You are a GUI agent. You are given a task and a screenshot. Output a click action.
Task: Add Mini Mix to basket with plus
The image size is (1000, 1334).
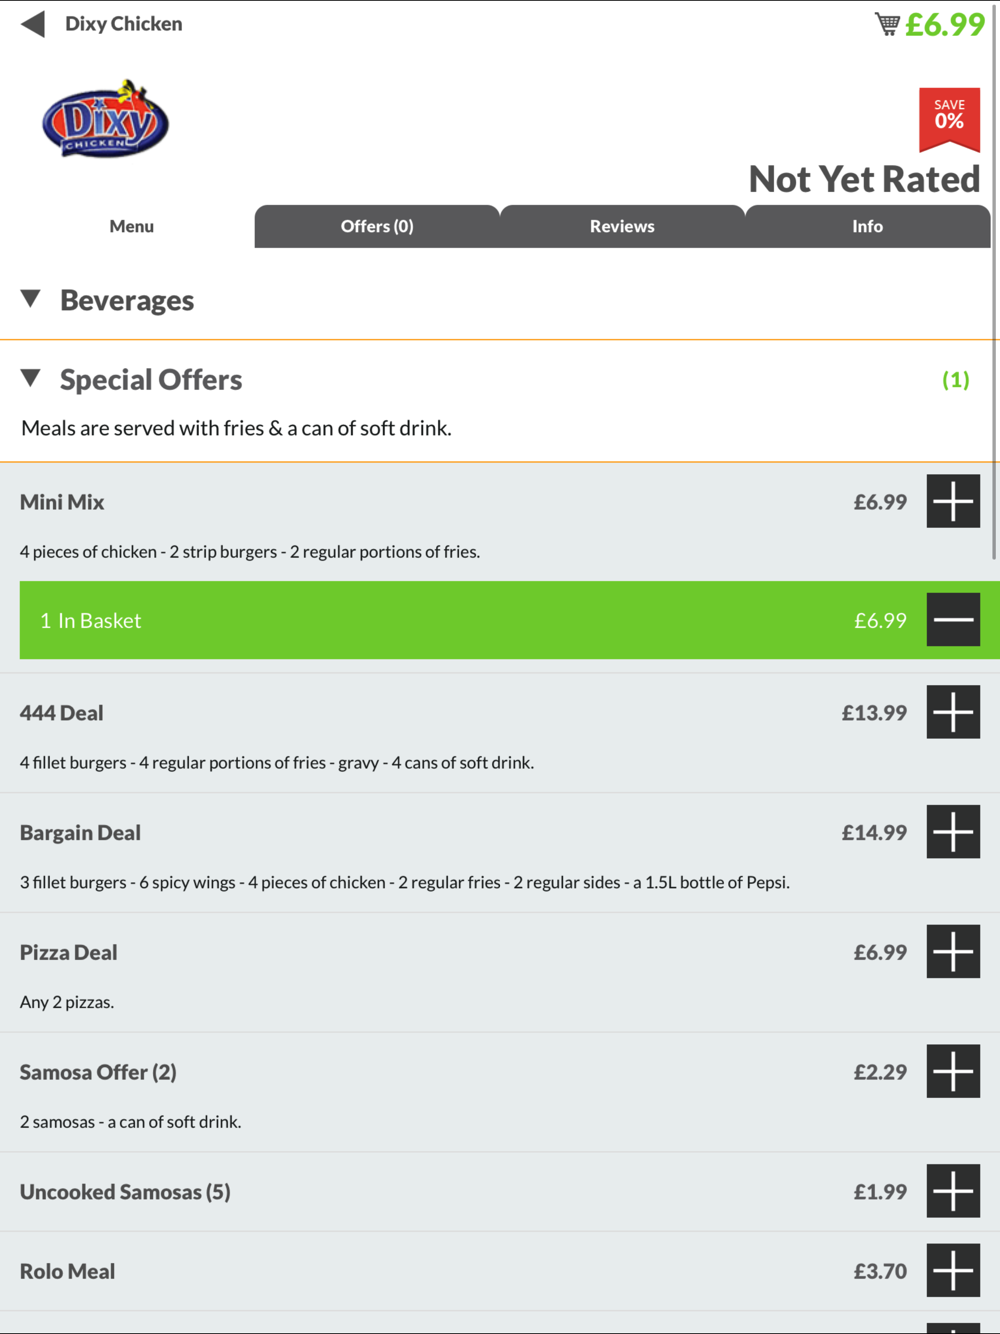point(953,501)
